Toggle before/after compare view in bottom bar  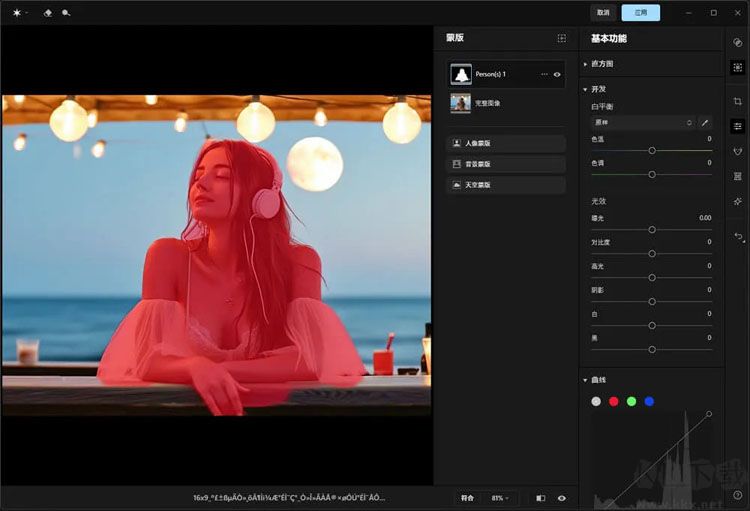541,497
